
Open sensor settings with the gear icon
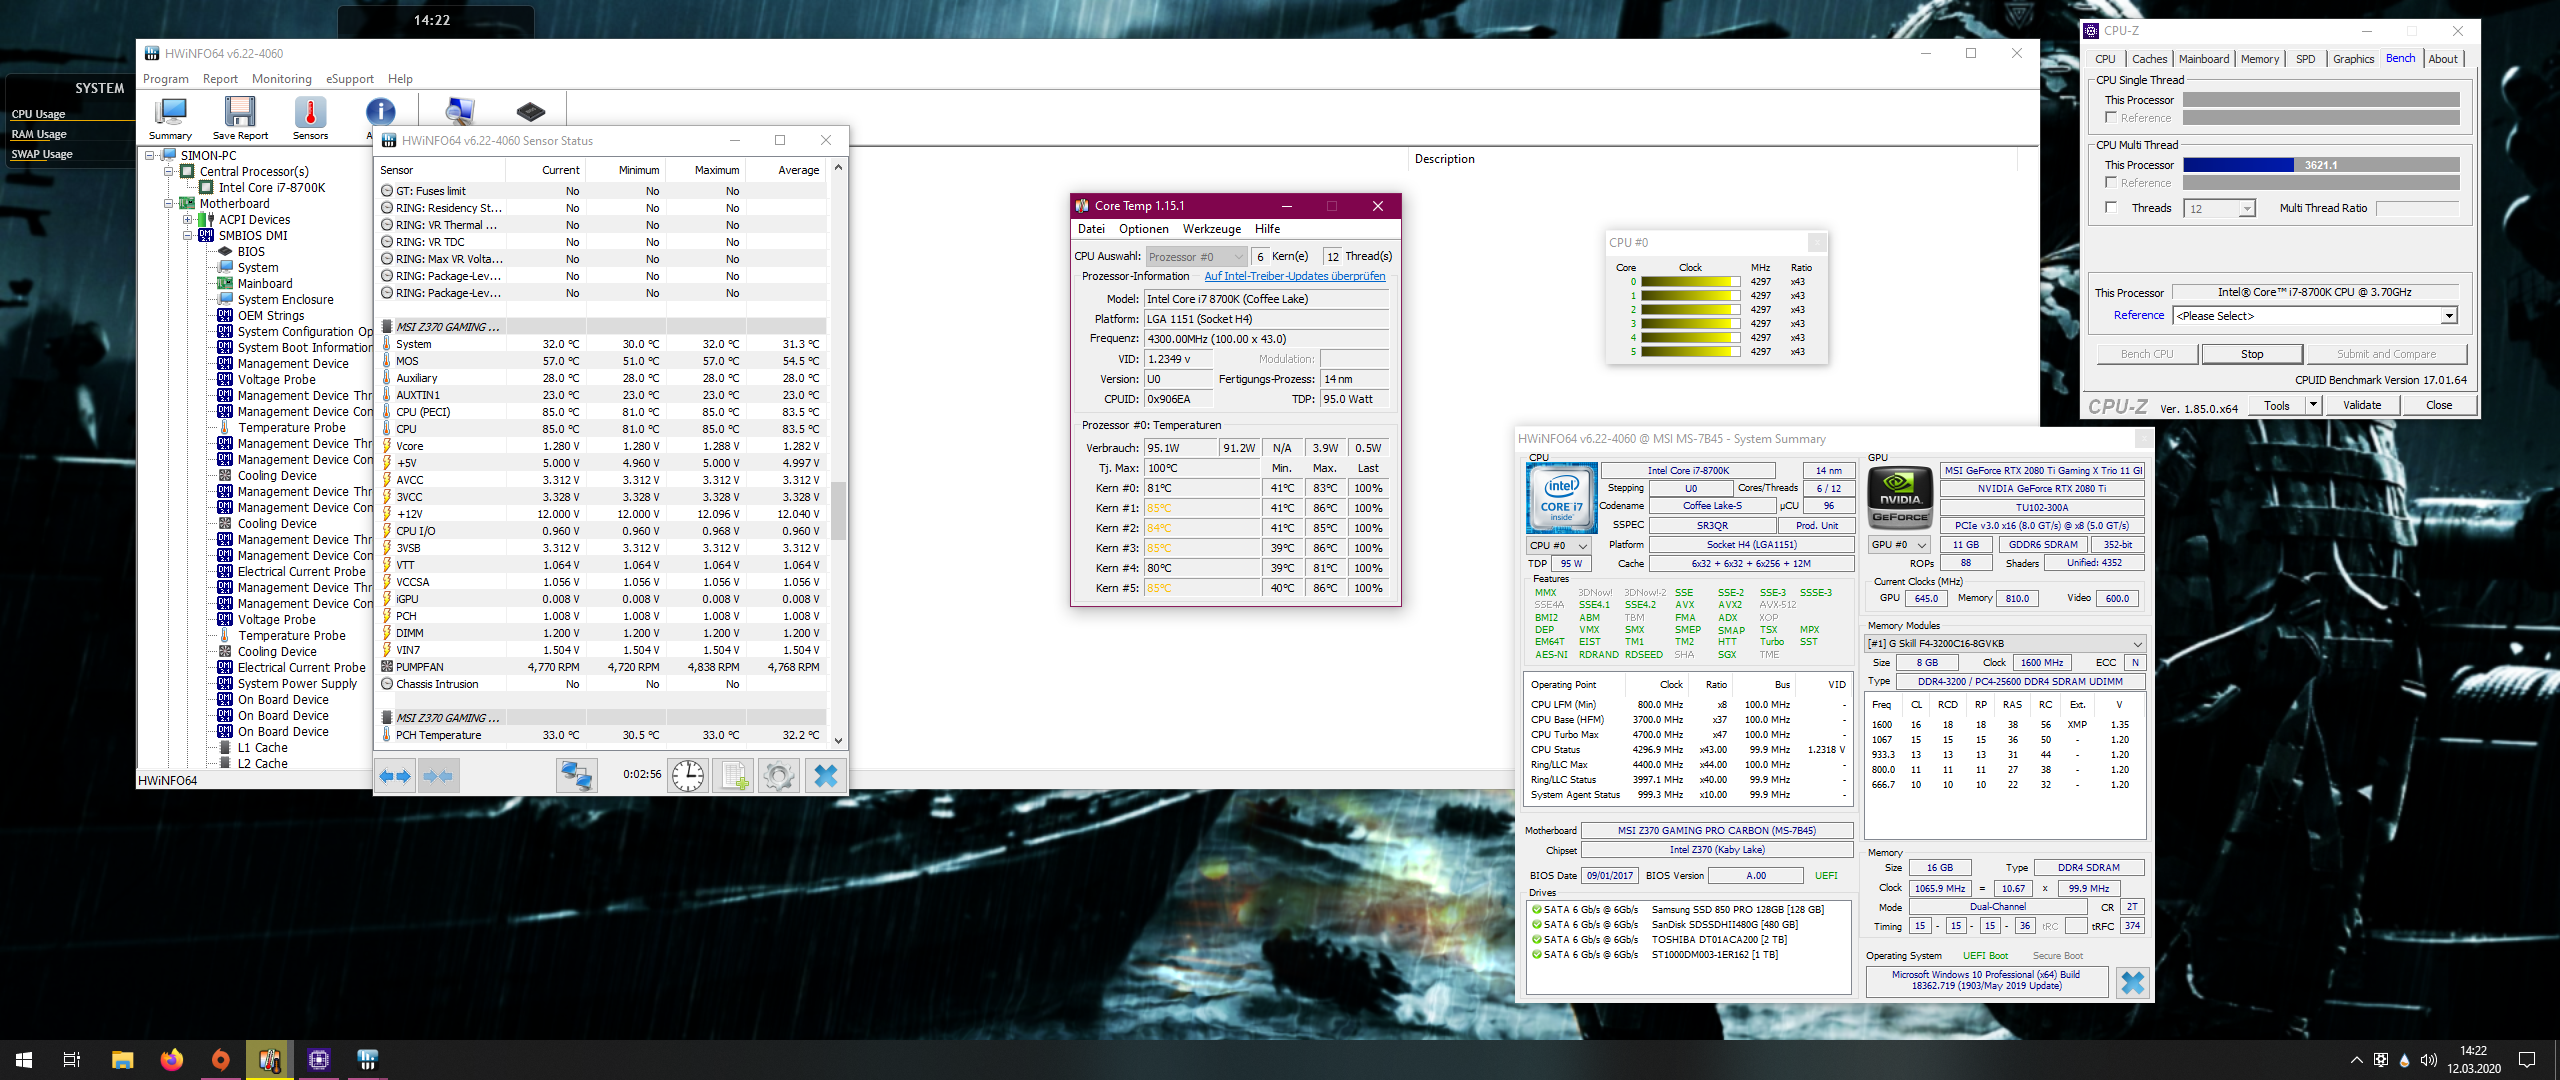(x=779, y=776)
